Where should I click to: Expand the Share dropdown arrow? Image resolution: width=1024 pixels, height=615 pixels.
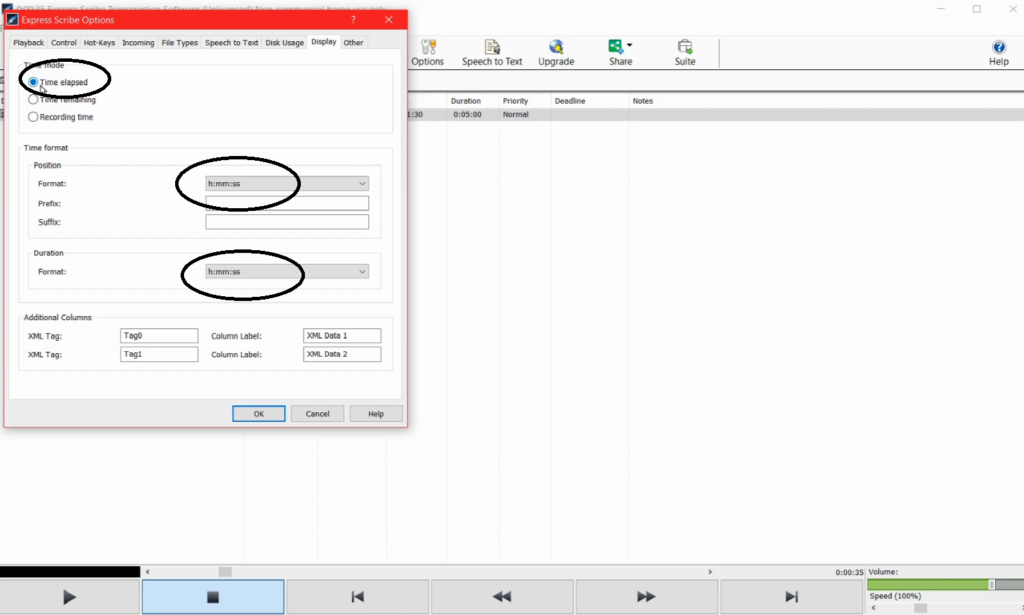click(x=630, y=45)
